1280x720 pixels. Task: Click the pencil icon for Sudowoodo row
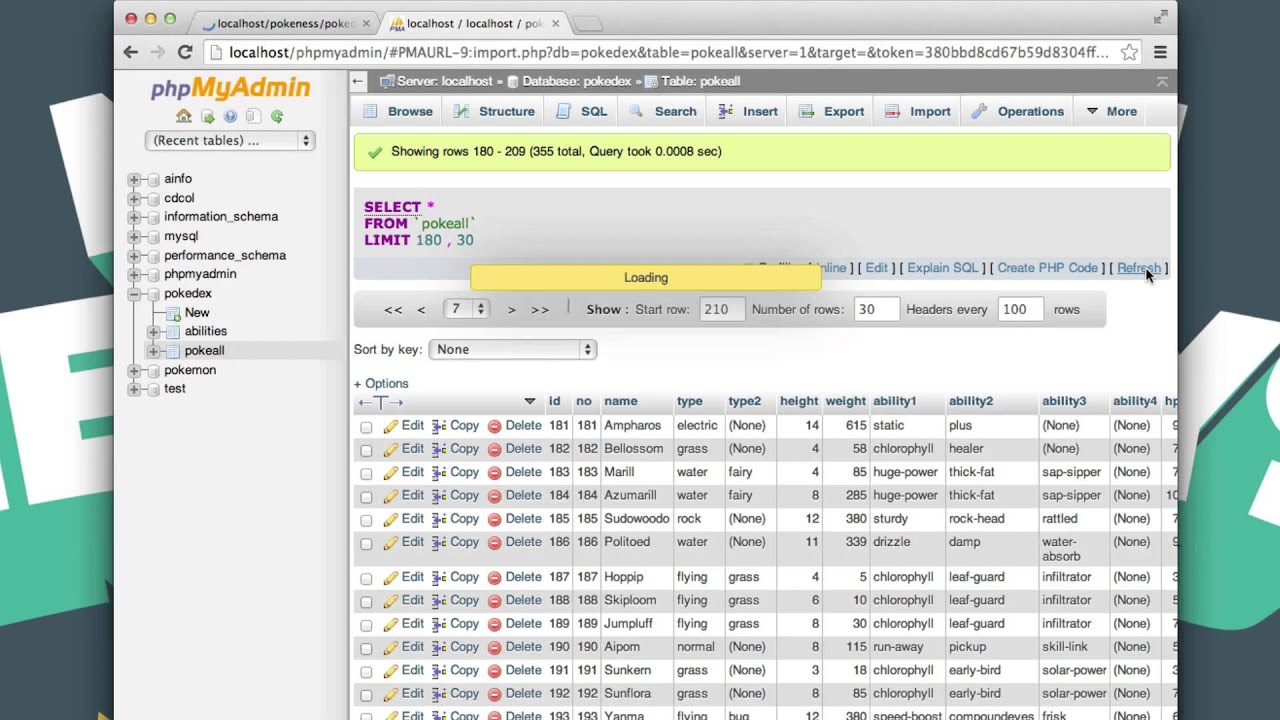pos(390,519)
